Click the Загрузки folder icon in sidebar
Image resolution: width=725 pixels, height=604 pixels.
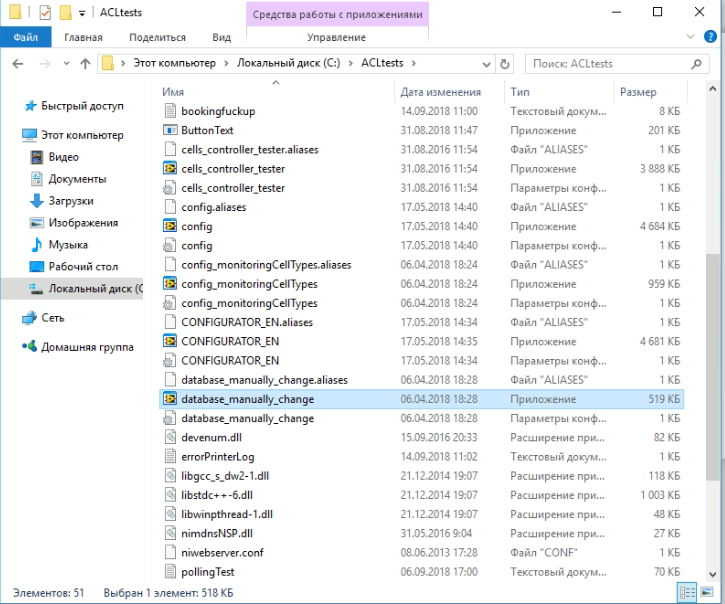(37, 201)
